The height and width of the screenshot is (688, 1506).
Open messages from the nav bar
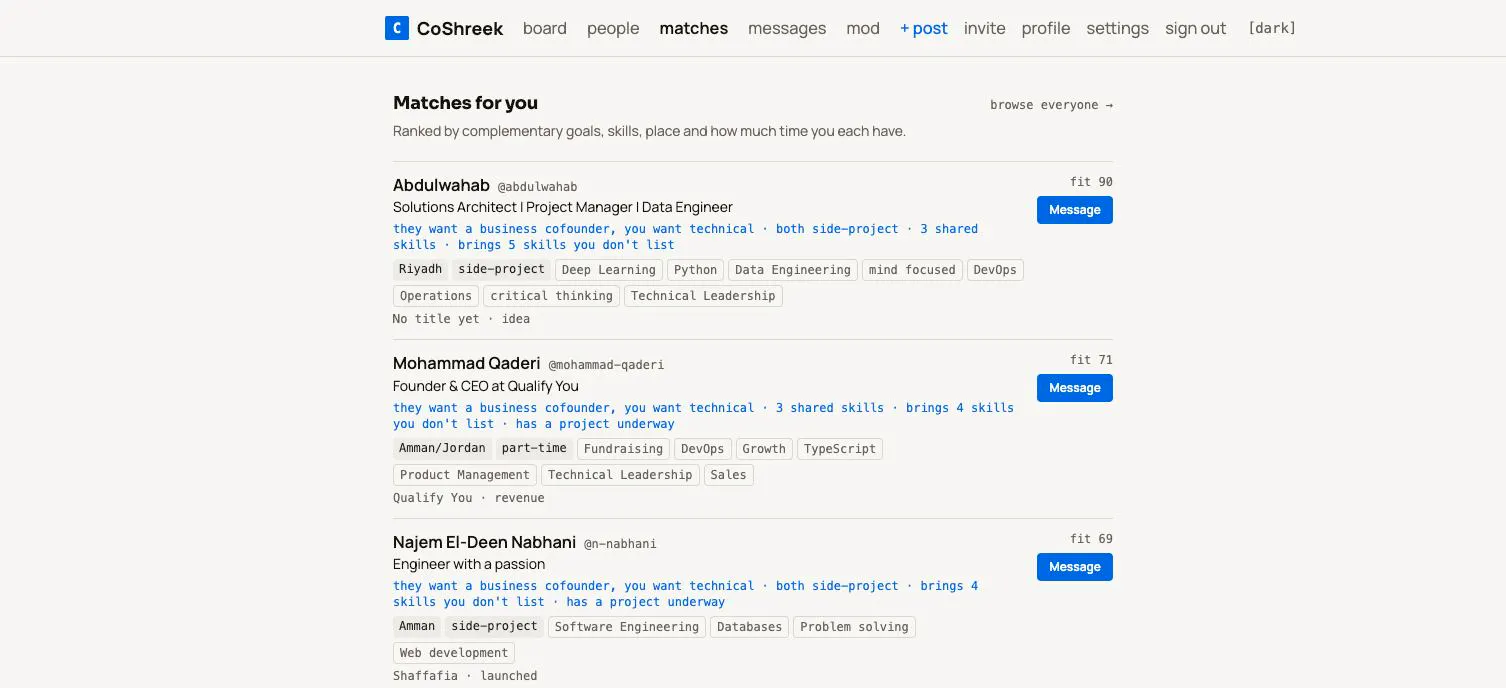click(x=787, y=28)
